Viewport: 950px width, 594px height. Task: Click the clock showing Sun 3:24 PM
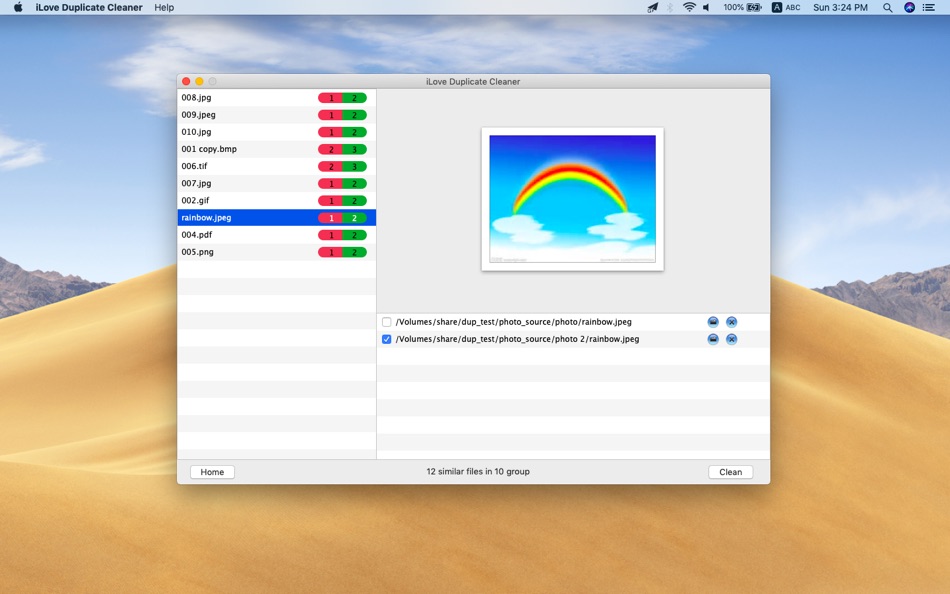(x=840, y=7)
